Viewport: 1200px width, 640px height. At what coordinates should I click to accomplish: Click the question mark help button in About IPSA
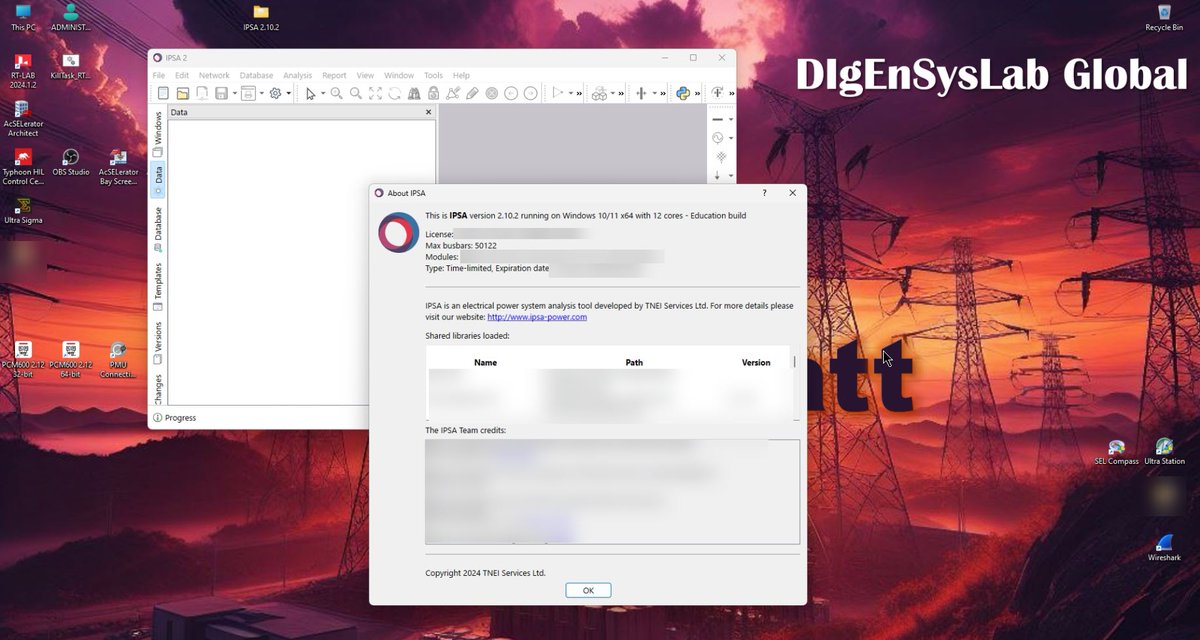click(765, 193)
